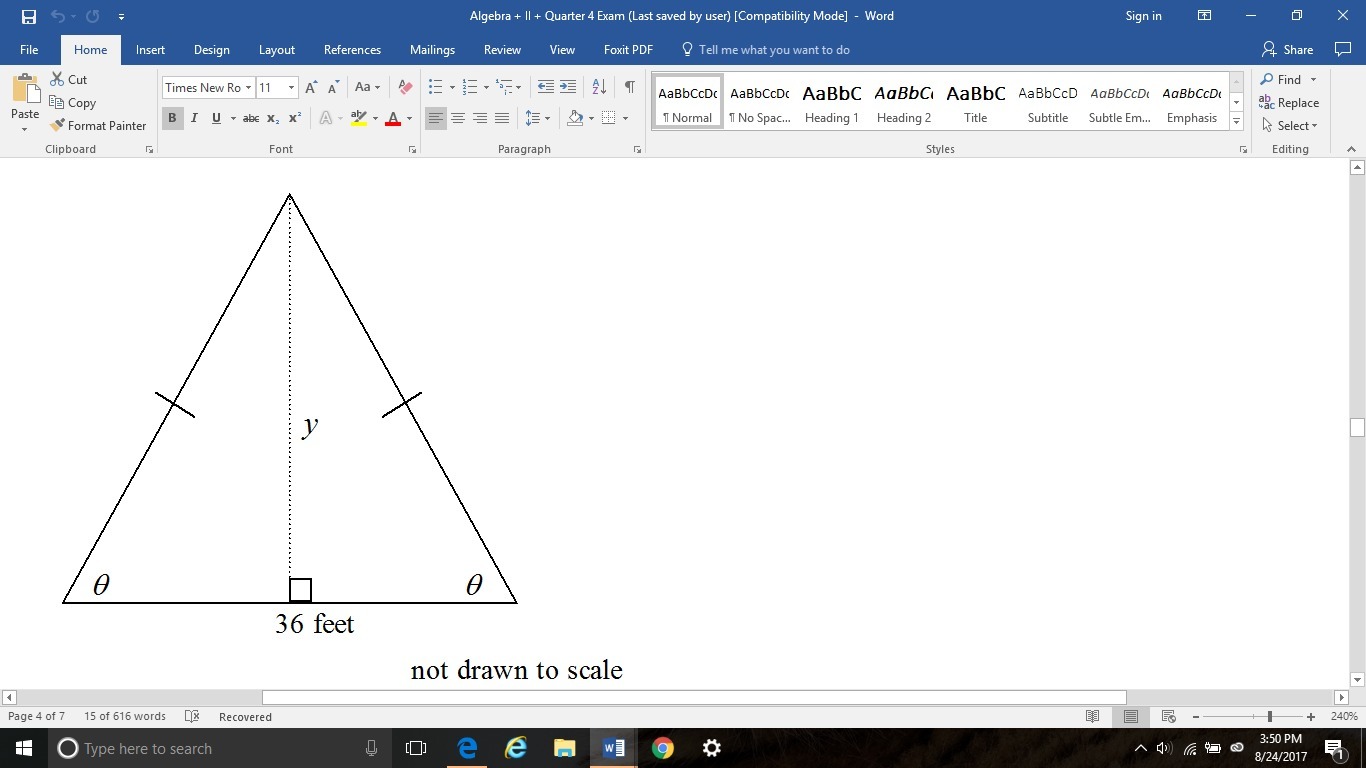Open the Insert ribbon tab
Screen dimensions: 1366x768
pos(150,50)
